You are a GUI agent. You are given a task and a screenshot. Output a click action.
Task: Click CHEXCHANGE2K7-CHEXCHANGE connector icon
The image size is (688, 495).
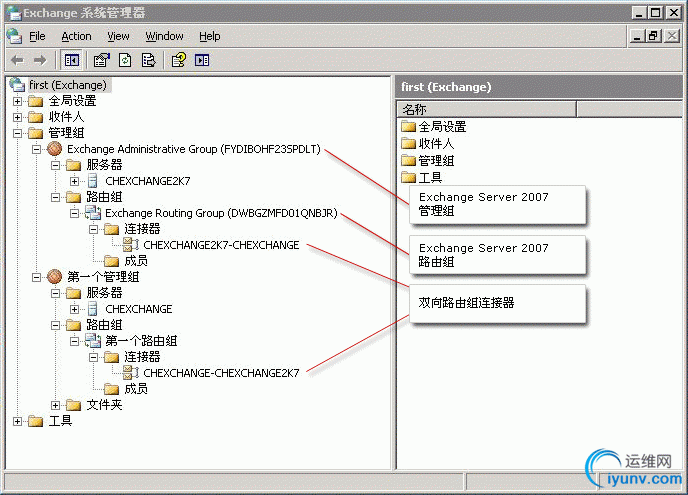[x=131, y=245]
